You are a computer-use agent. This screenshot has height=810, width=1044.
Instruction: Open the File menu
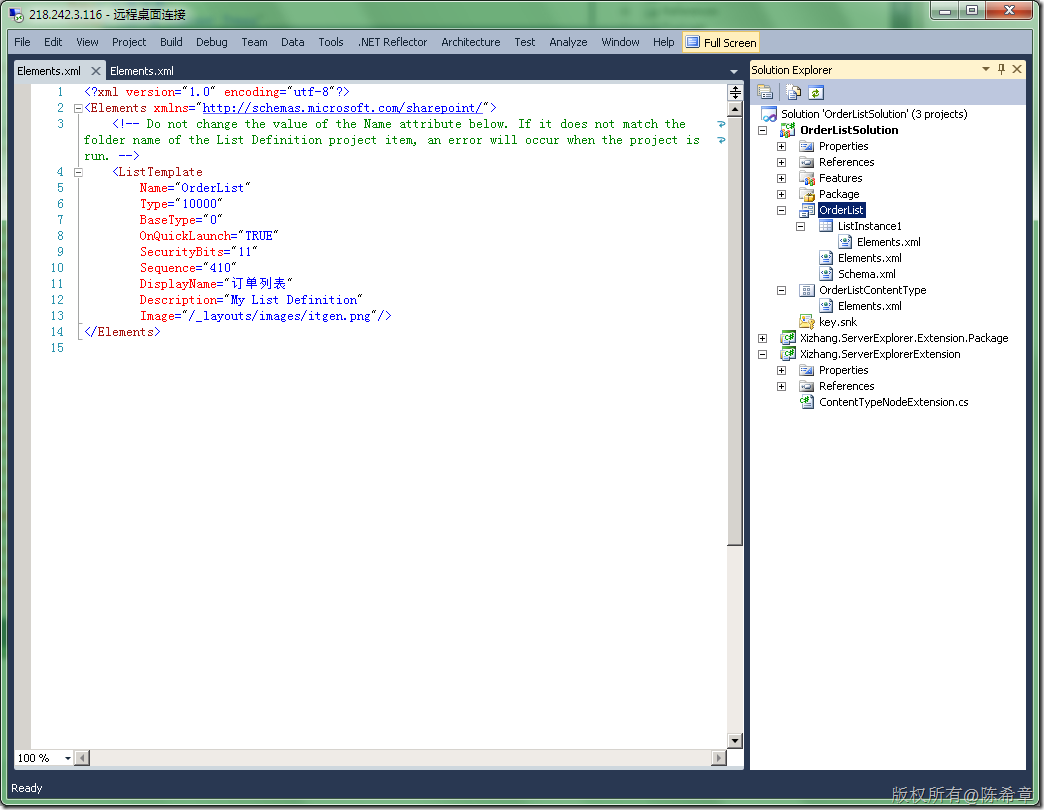click(x=22, y=42)
